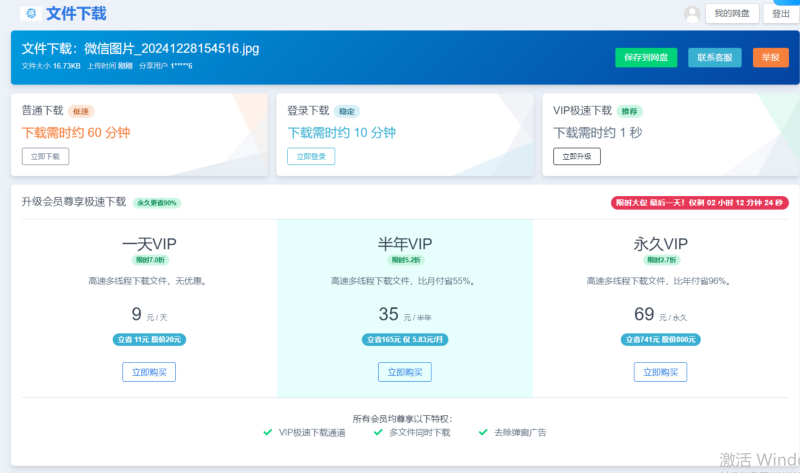Click text 下载需时约 1 秒

(597, 133)
